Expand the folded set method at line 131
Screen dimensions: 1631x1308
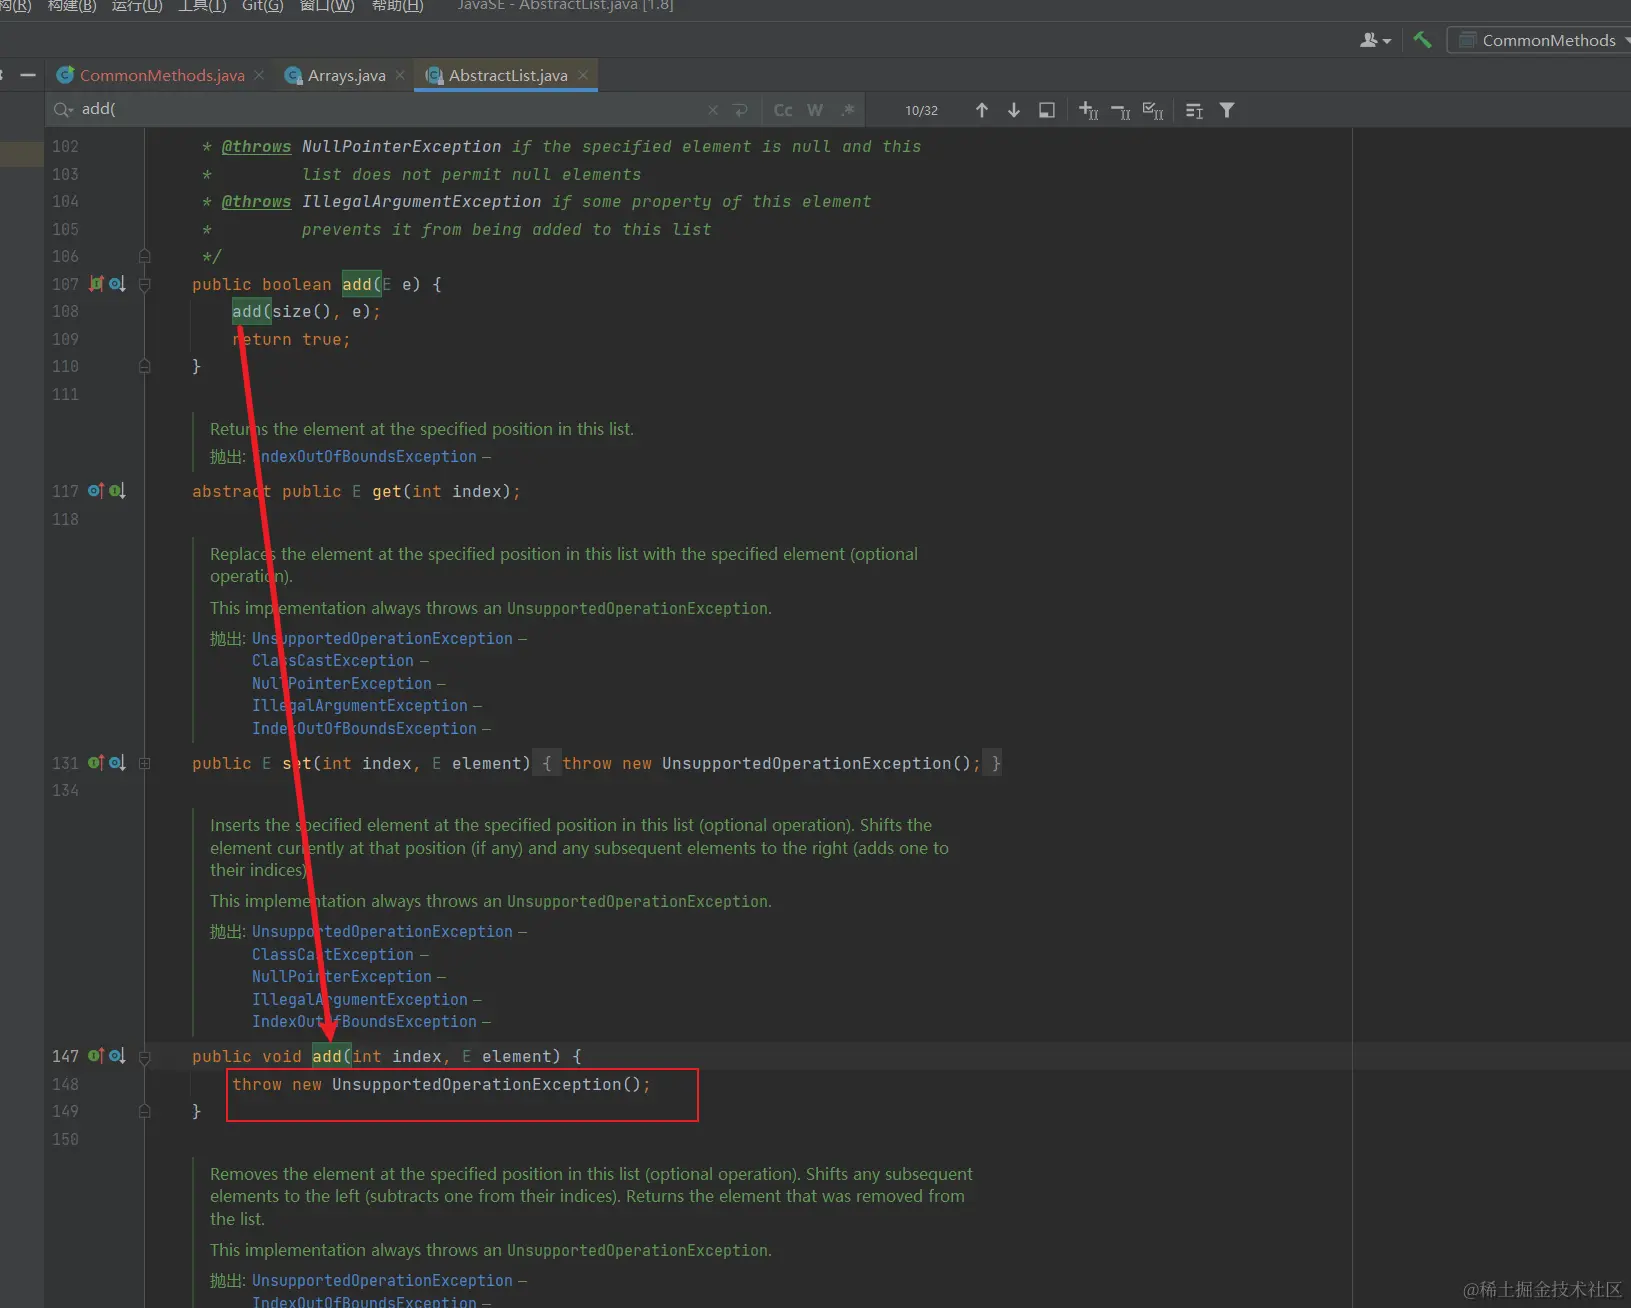[x=144, y=763]
